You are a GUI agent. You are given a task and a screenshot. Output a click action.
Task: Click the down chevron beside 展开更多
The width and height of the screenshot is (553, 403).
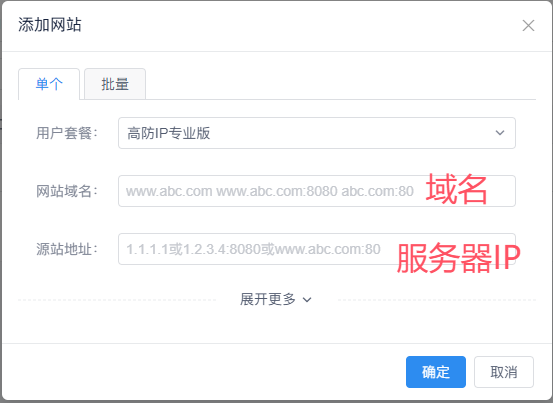(x=307, y=300)
